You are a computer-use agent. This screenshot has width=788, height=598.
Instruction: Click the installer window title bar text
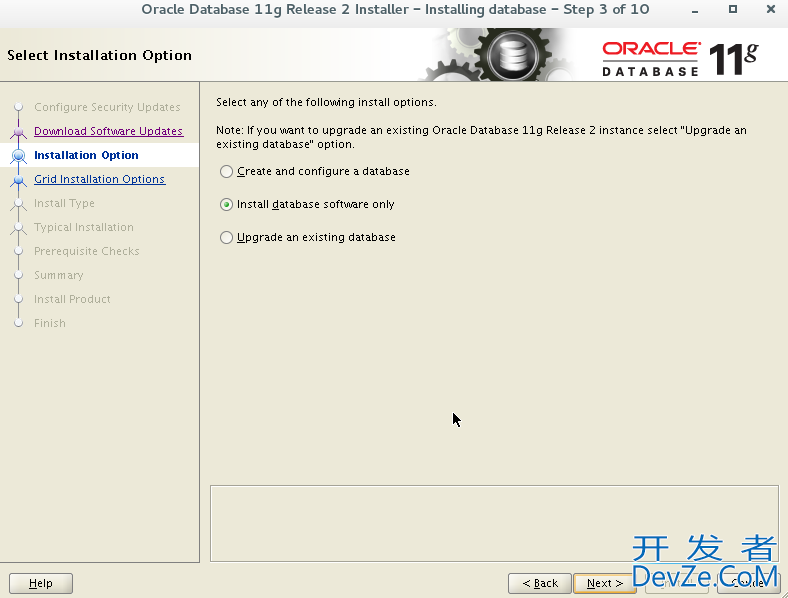pos(395,10)
